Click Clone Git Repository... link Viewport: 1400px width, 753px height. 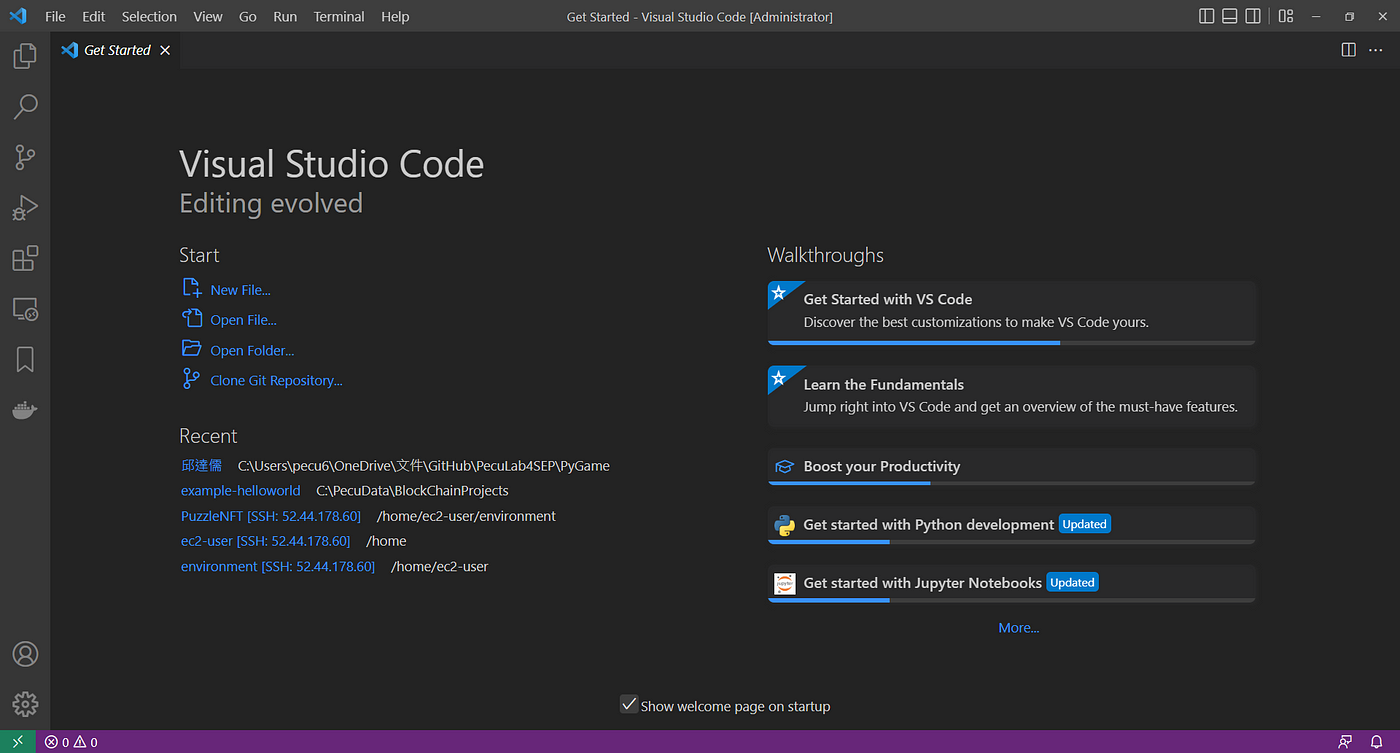276,380
